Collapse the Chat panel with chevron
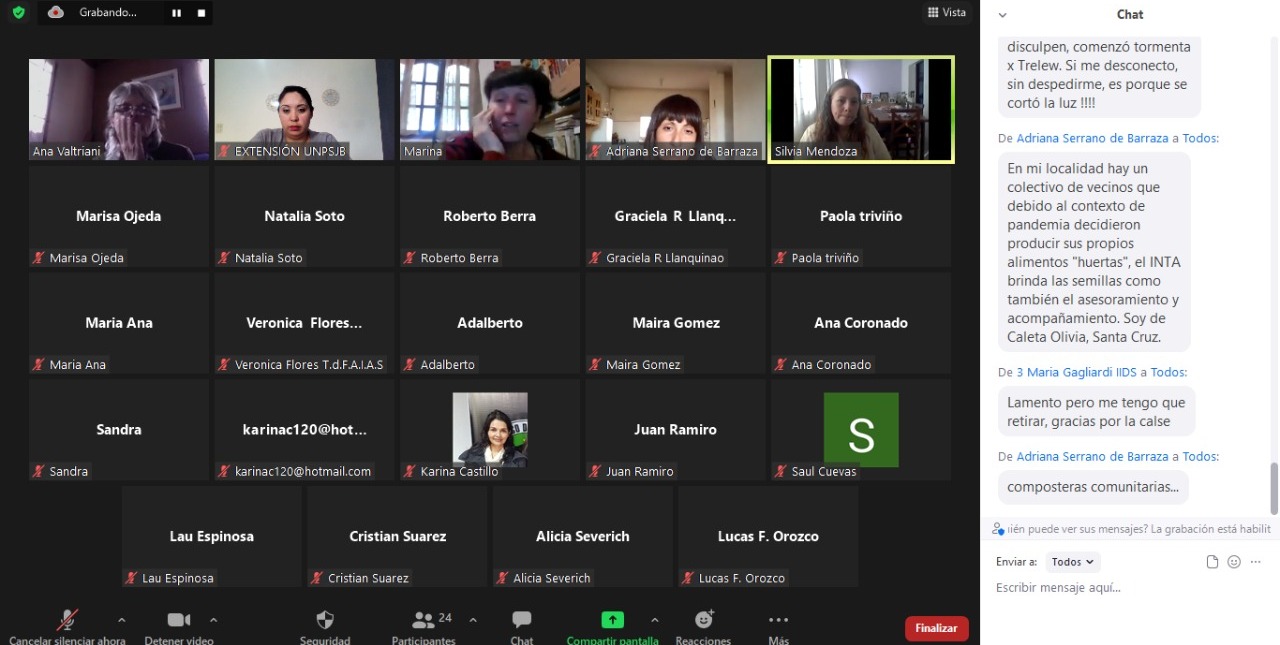 coord(1003,15)
